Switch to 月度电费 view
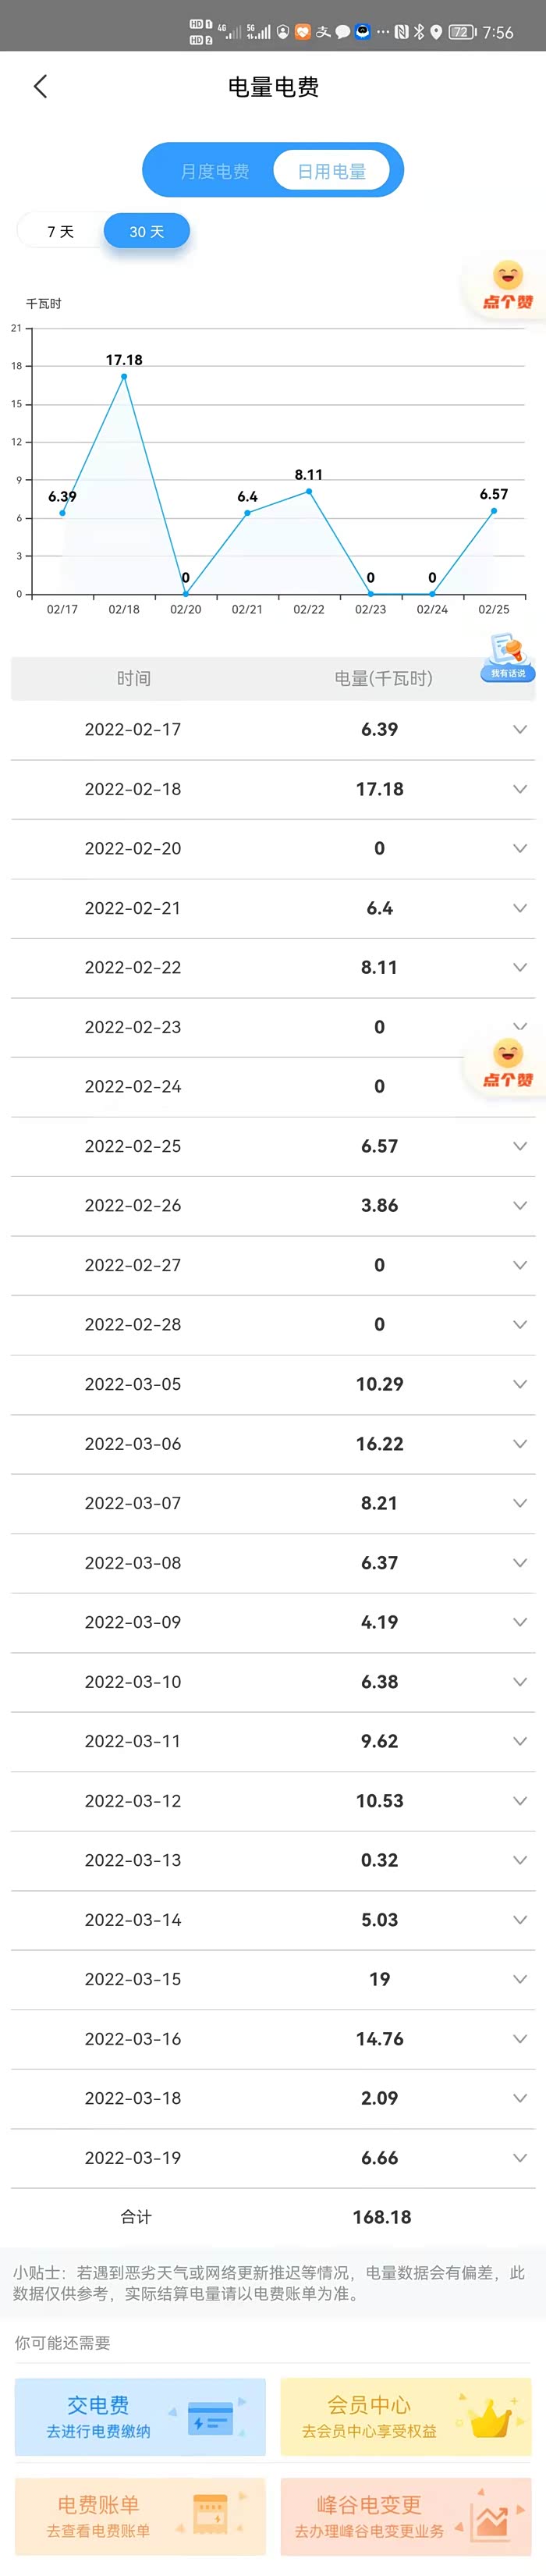This screenshot has width=546, height=2576. coord(214,171)
